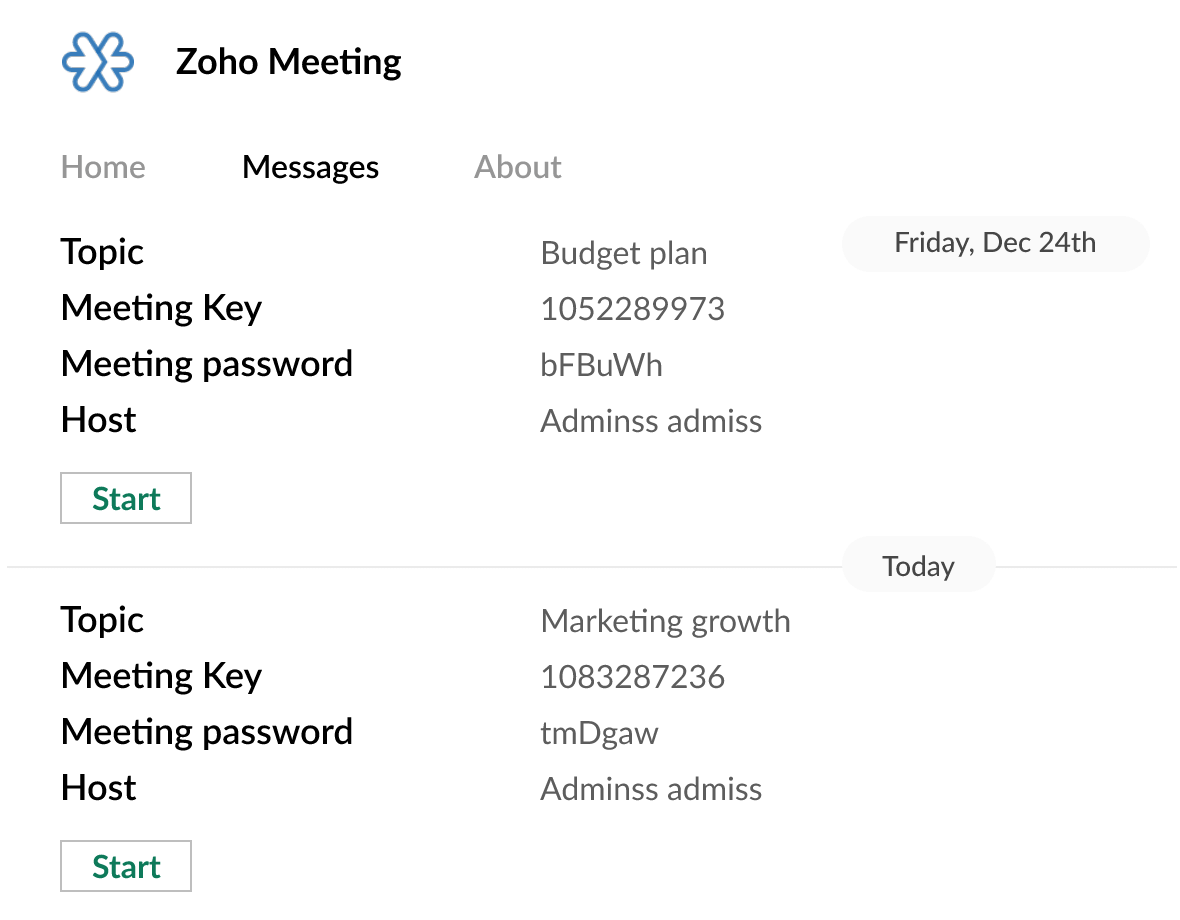Select the Today date pill
This screenshot has width=1180, height=920.
tap(918, 565)
